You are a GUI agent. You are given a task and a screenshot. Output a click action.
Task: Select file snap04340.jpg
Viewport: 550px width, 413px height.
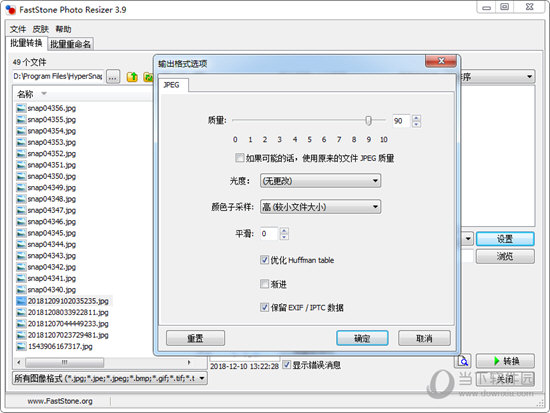point(52,290)
